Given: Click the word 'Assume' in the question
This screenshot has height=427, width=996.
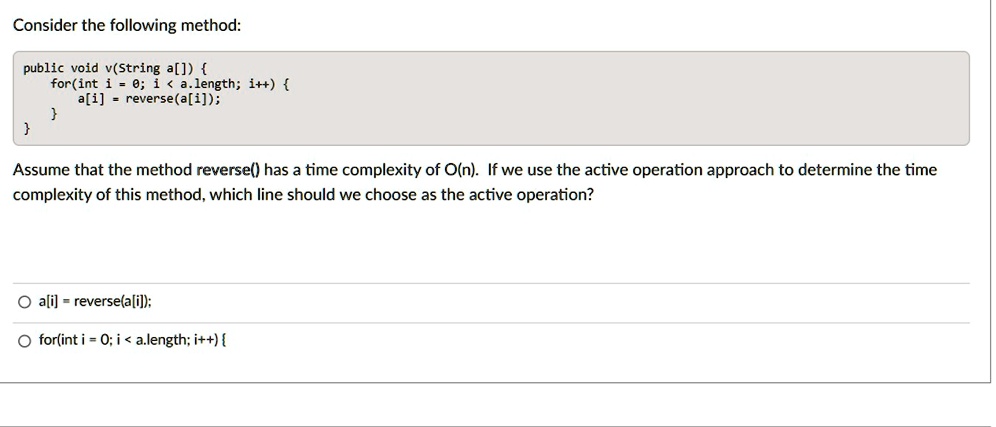Looking at the screenshot, I should tap(39, 170).
